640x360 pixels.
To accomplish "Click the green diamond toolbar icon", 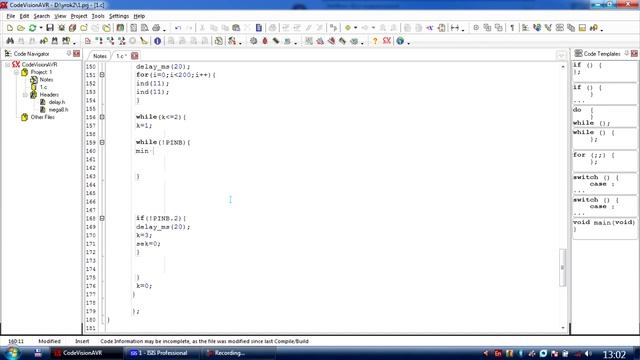I will click(x=348, y=28).
